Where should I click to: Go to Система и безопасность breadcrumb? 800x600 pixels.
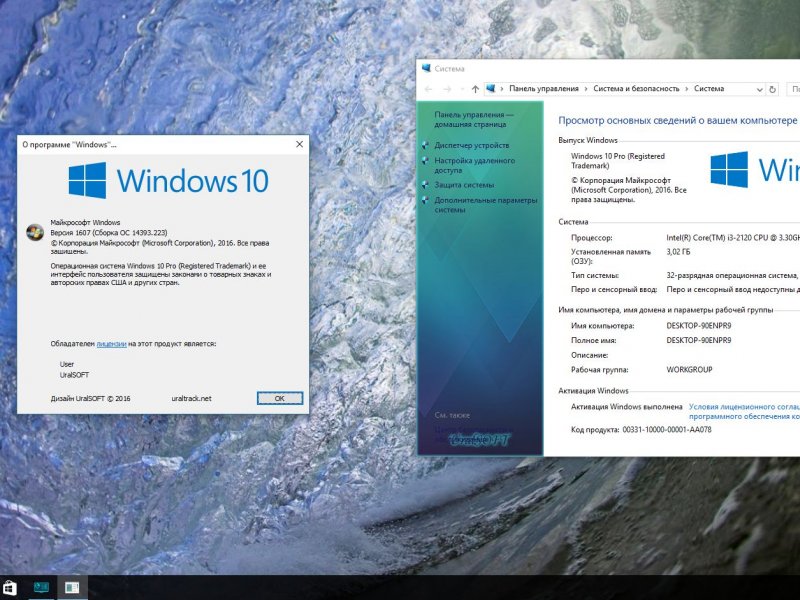[x=636, y=89]
